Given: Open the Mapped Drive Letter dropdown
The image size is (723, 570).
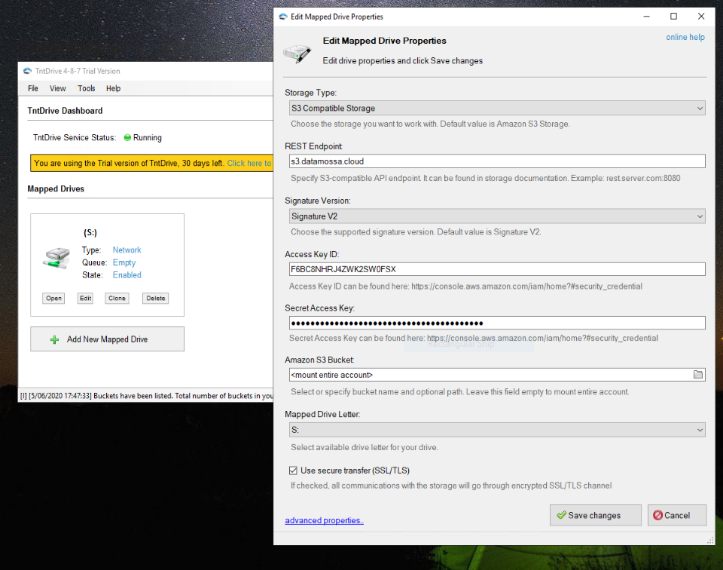Looking at the screenshot, I should pos(497,430).
